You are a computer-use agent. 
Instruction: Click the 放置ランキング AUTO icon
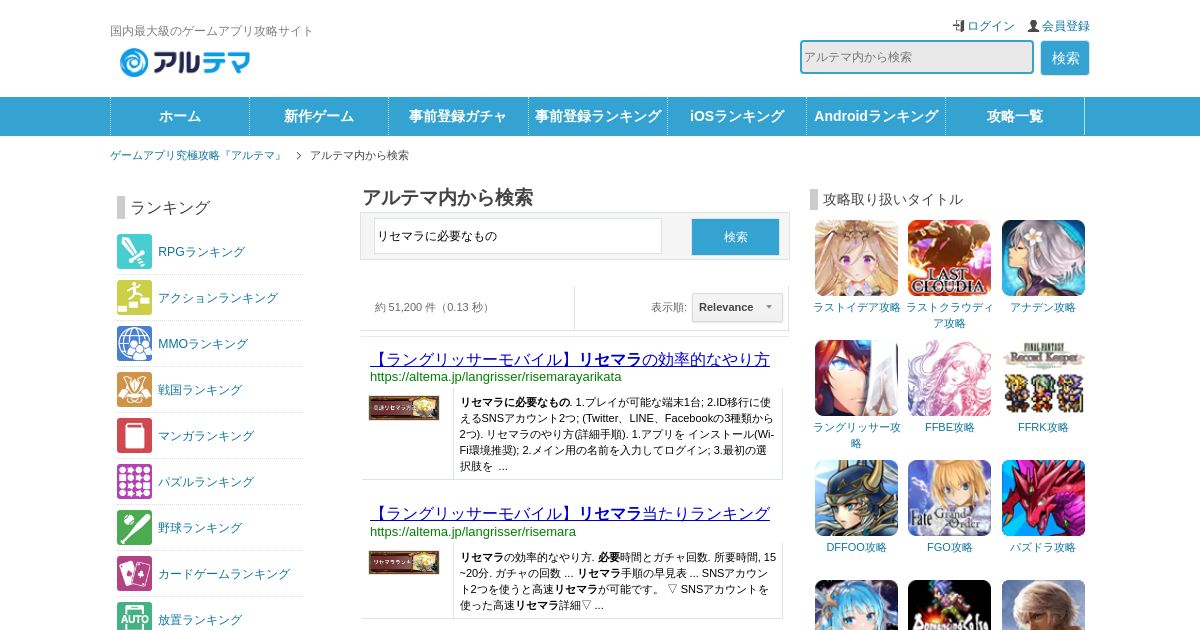(x=134, y=616)
